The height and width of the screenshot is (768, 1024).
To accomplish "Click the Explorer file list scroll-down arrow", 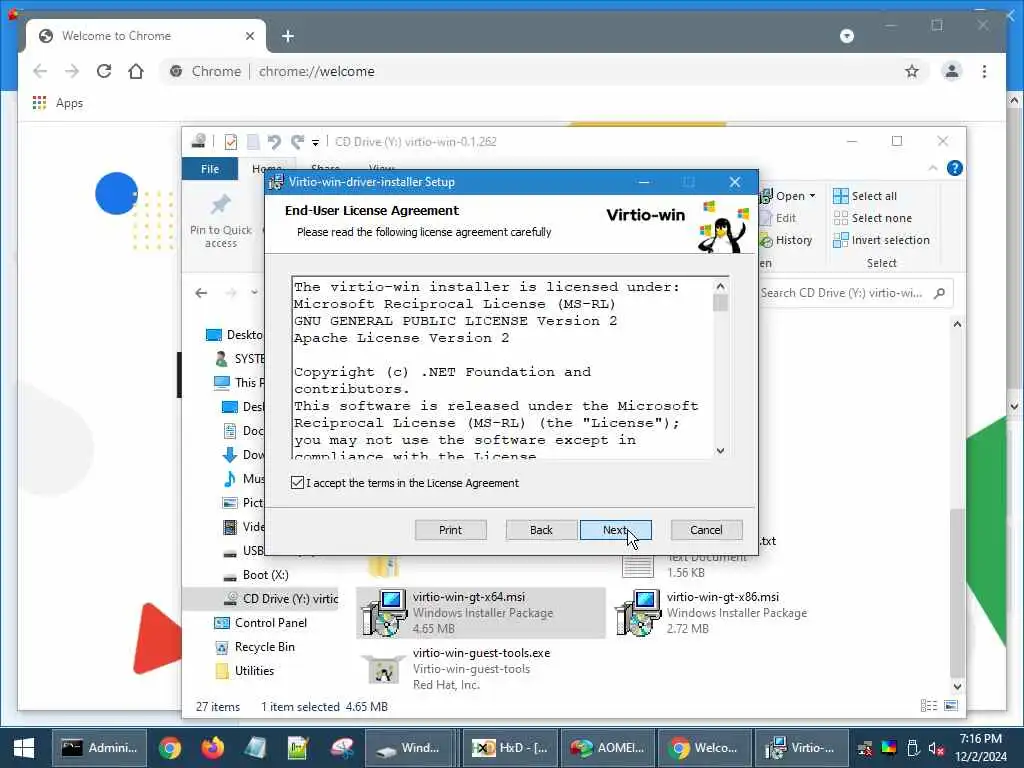I will click(x=957, y=686).
